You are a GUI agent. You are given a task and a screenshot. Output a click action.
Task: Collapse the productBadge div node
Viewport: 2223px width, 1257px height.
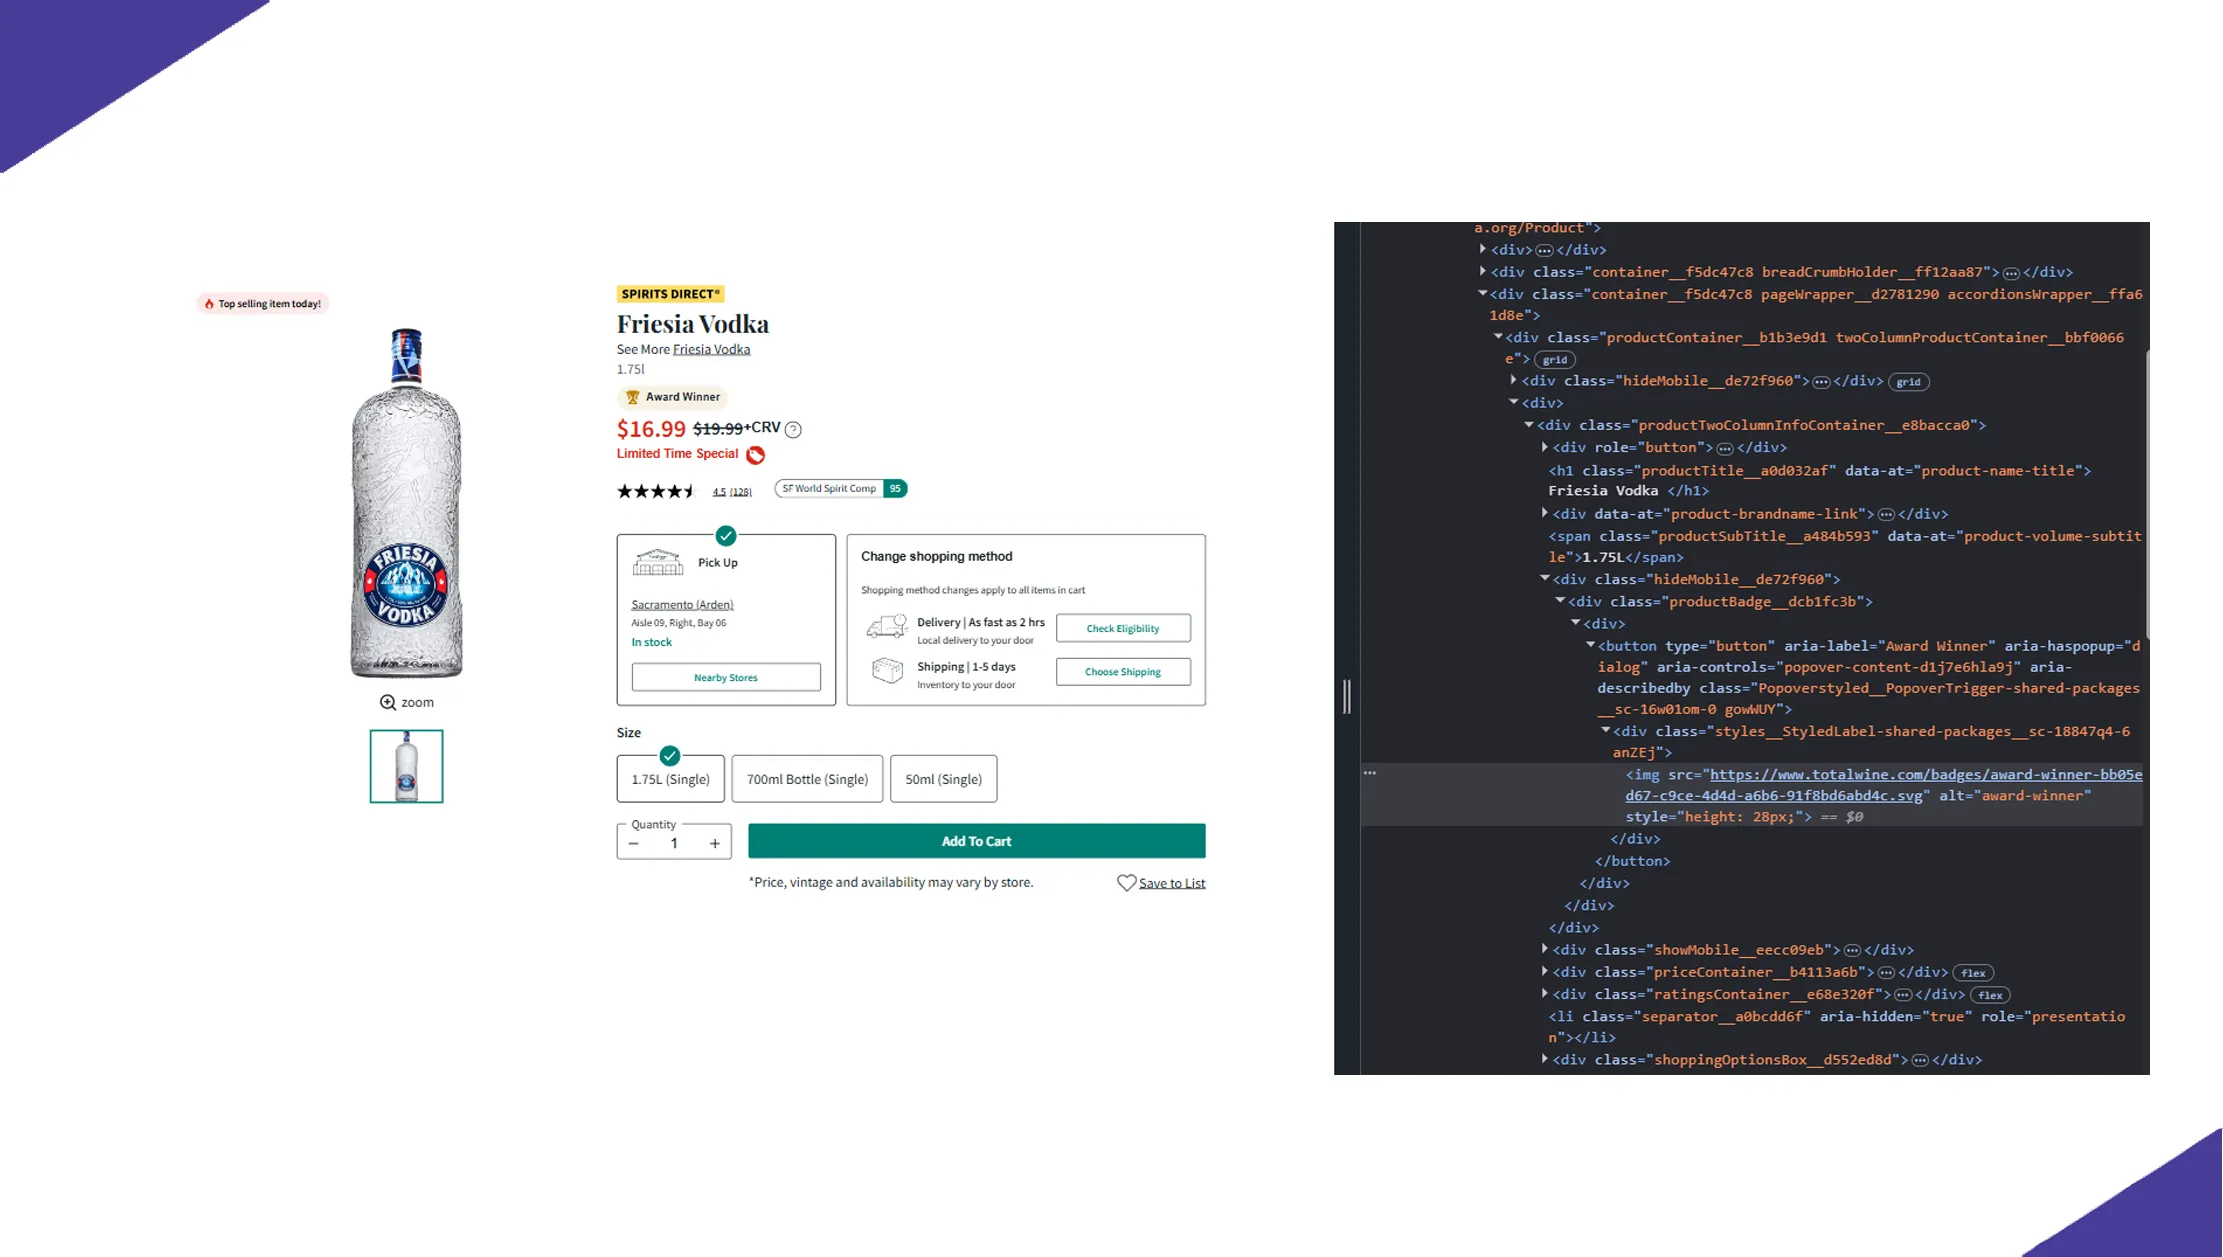(x=1560, y=601)
